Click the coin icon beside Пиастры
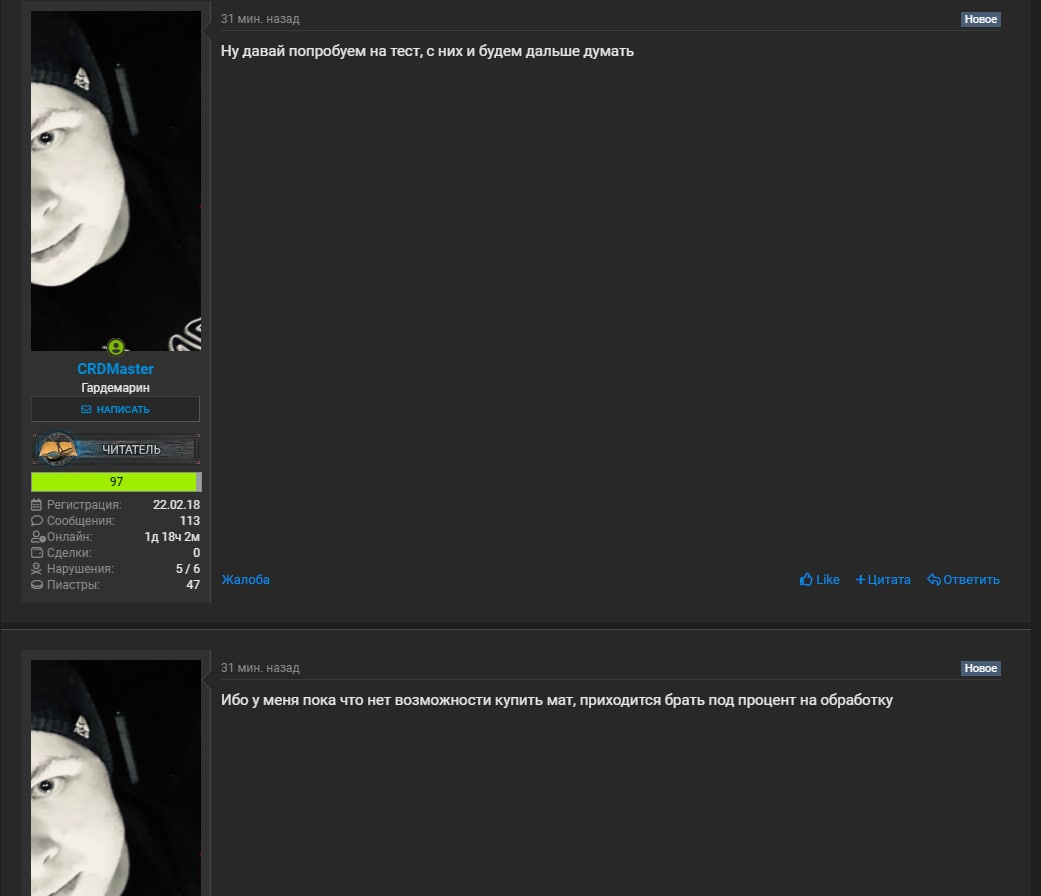Viewport: 1041px width, 896px height. coord(37,585)
